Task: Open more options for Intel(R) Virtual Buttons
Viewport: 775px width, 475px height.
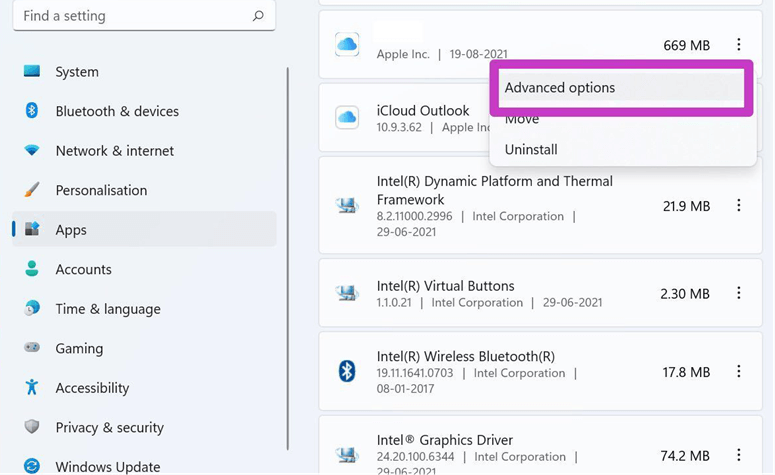Action: point(738,293)
